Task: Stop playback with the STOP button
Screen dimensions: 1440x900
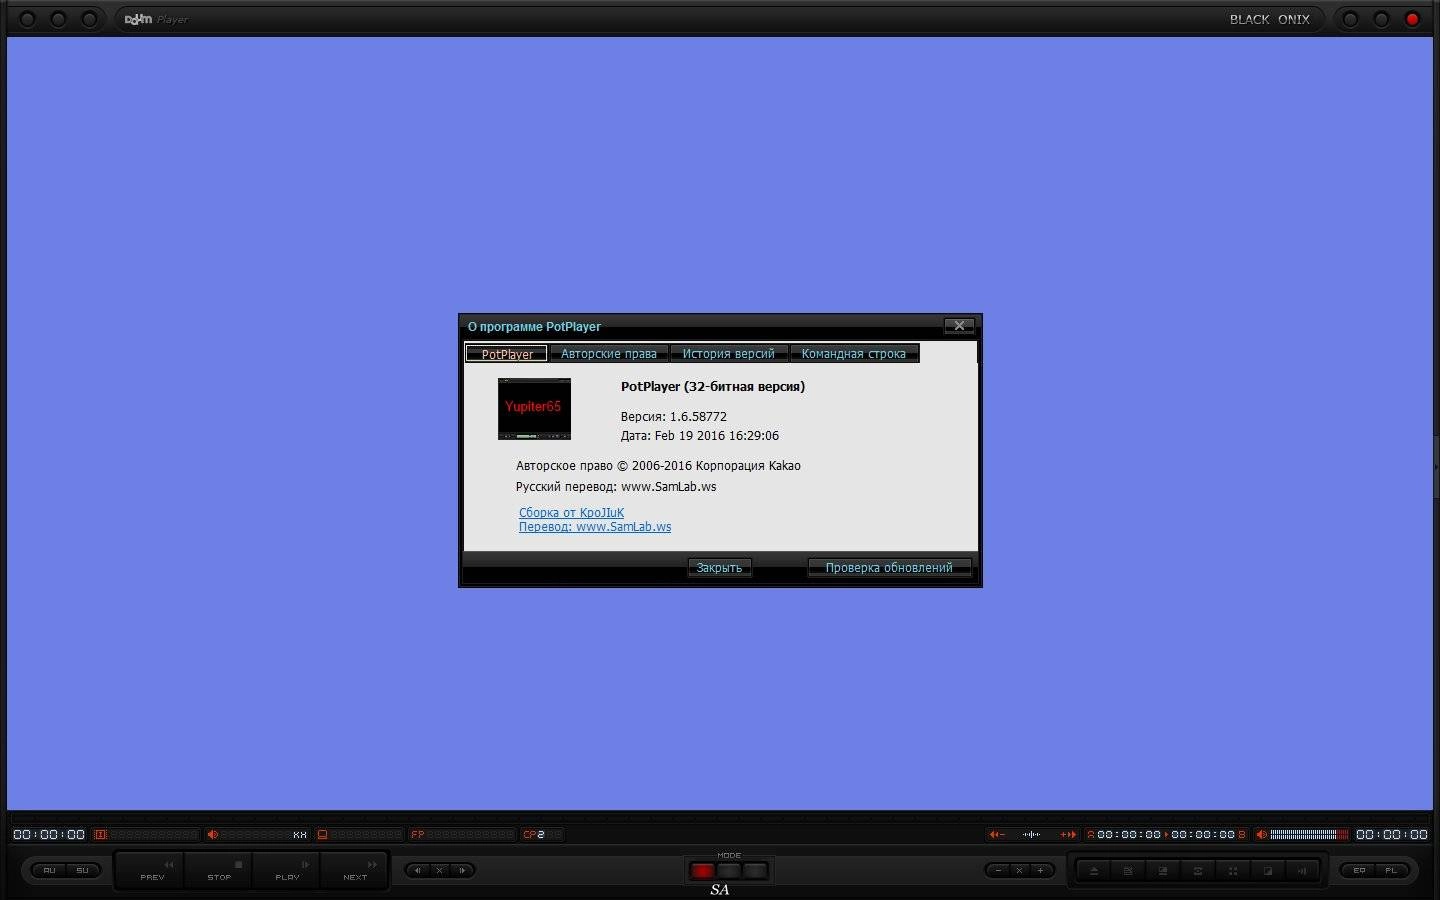Action: (x=219, y=871)
